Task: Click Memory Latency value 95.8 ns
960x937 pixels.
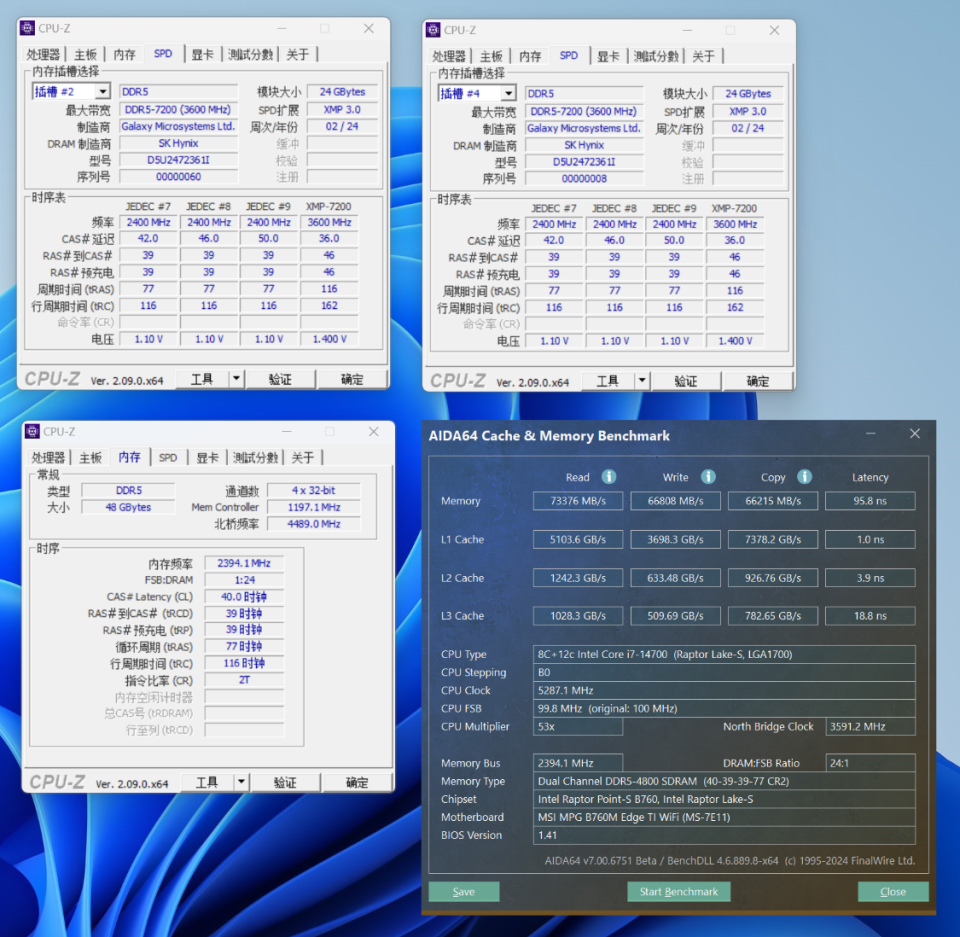Action: tap(870, 500)
